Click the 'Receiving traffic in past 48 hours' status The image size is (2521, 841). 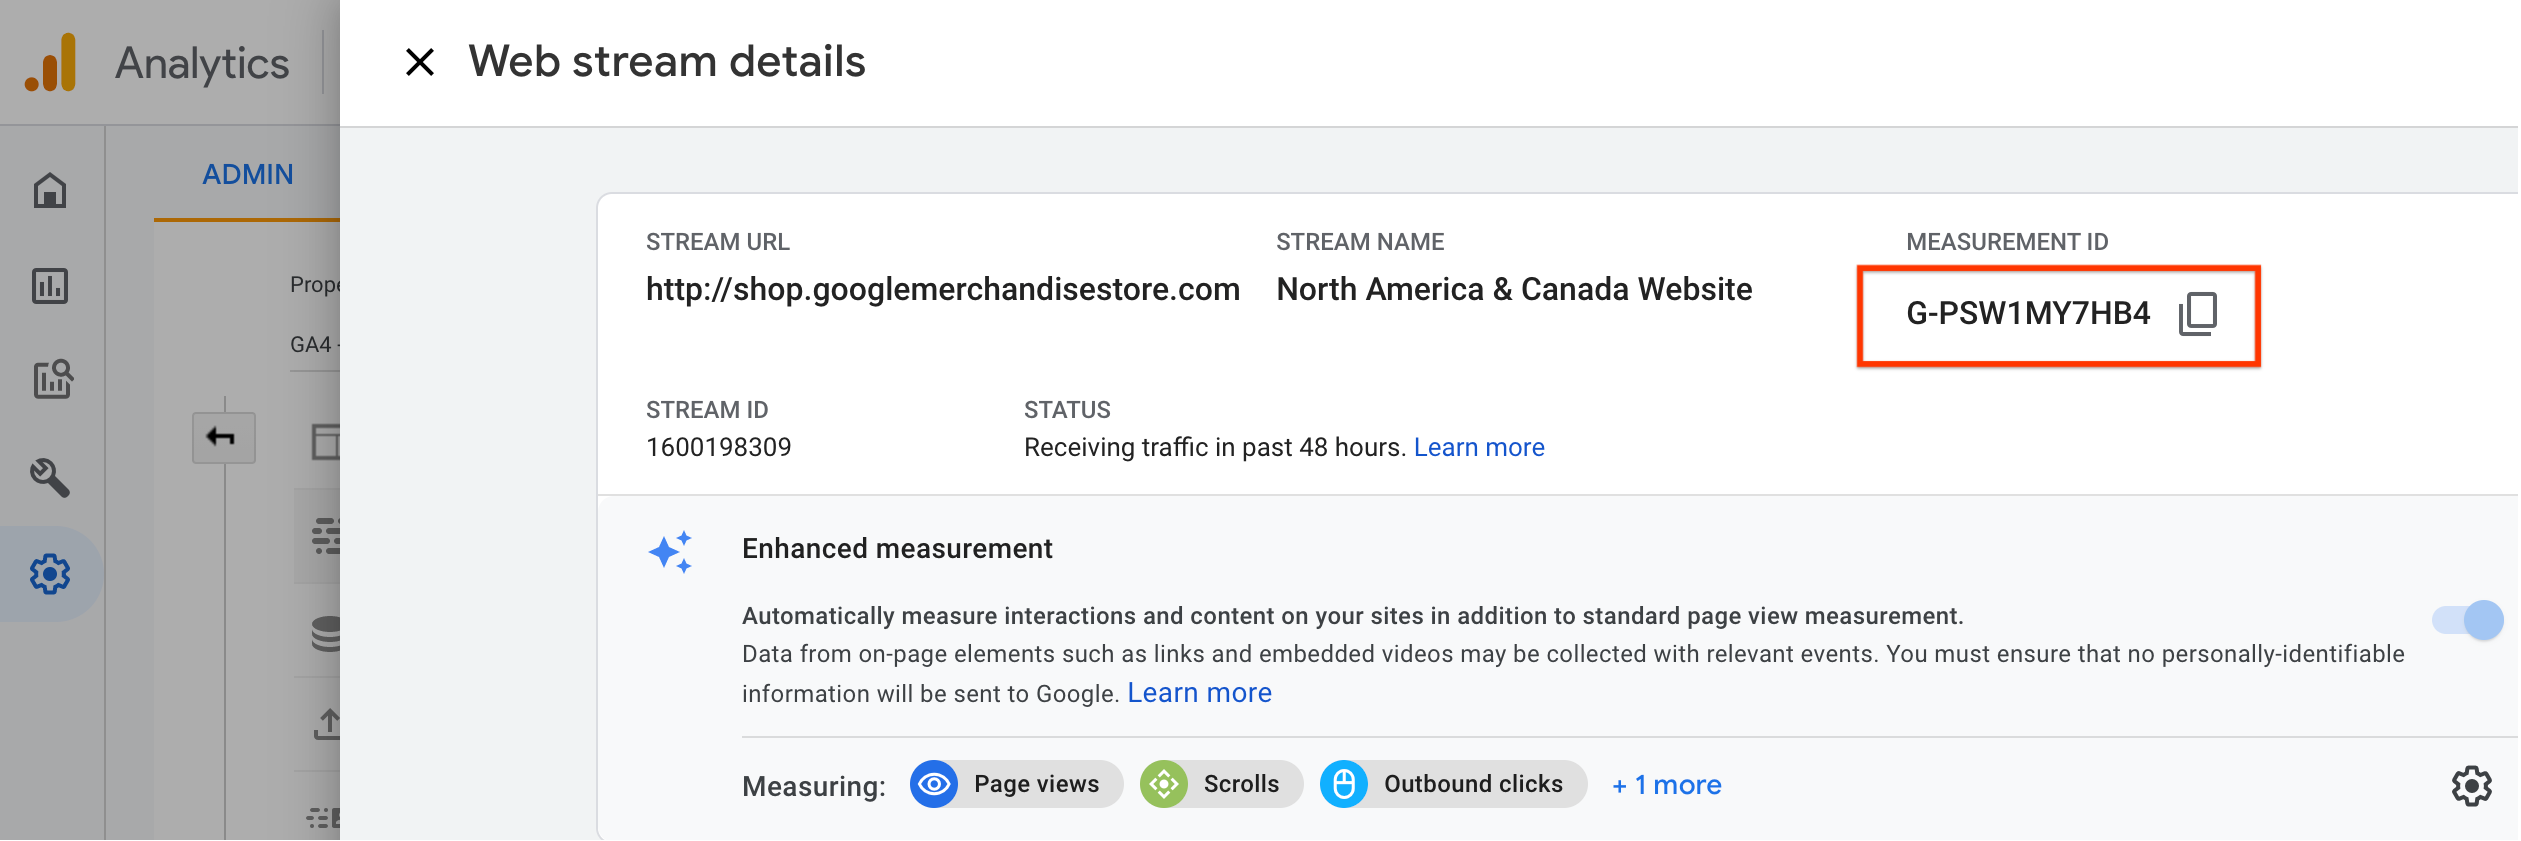1215,447
